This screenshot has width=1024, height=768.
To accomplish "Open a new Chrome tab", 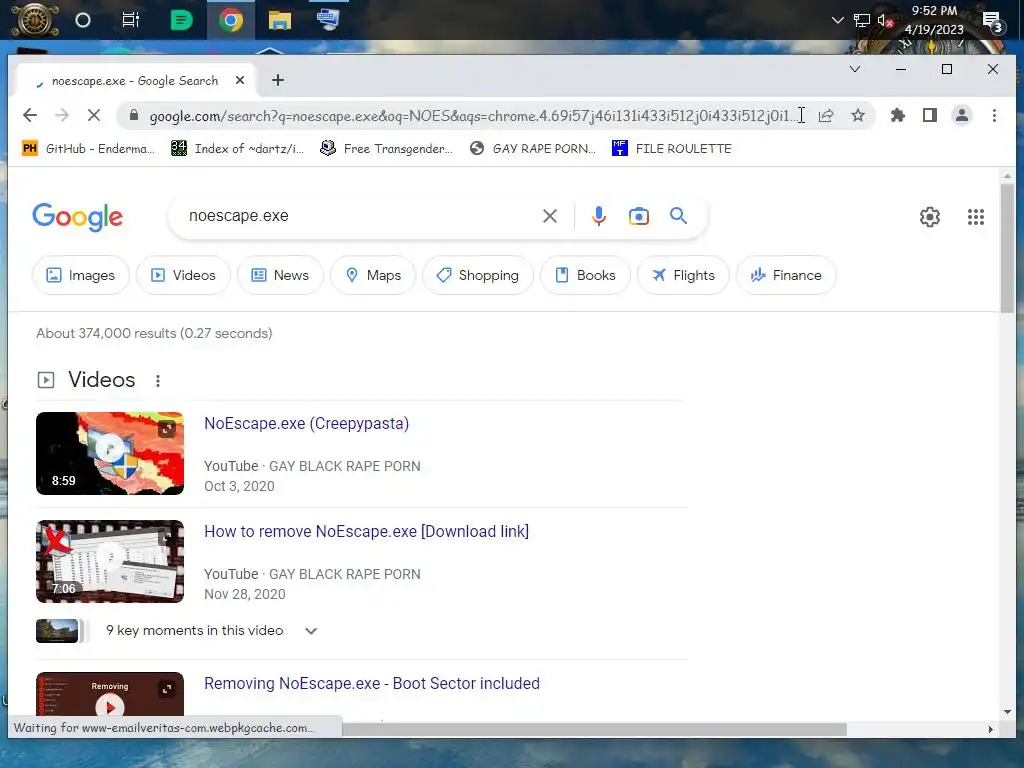I will tap(278, 80).
